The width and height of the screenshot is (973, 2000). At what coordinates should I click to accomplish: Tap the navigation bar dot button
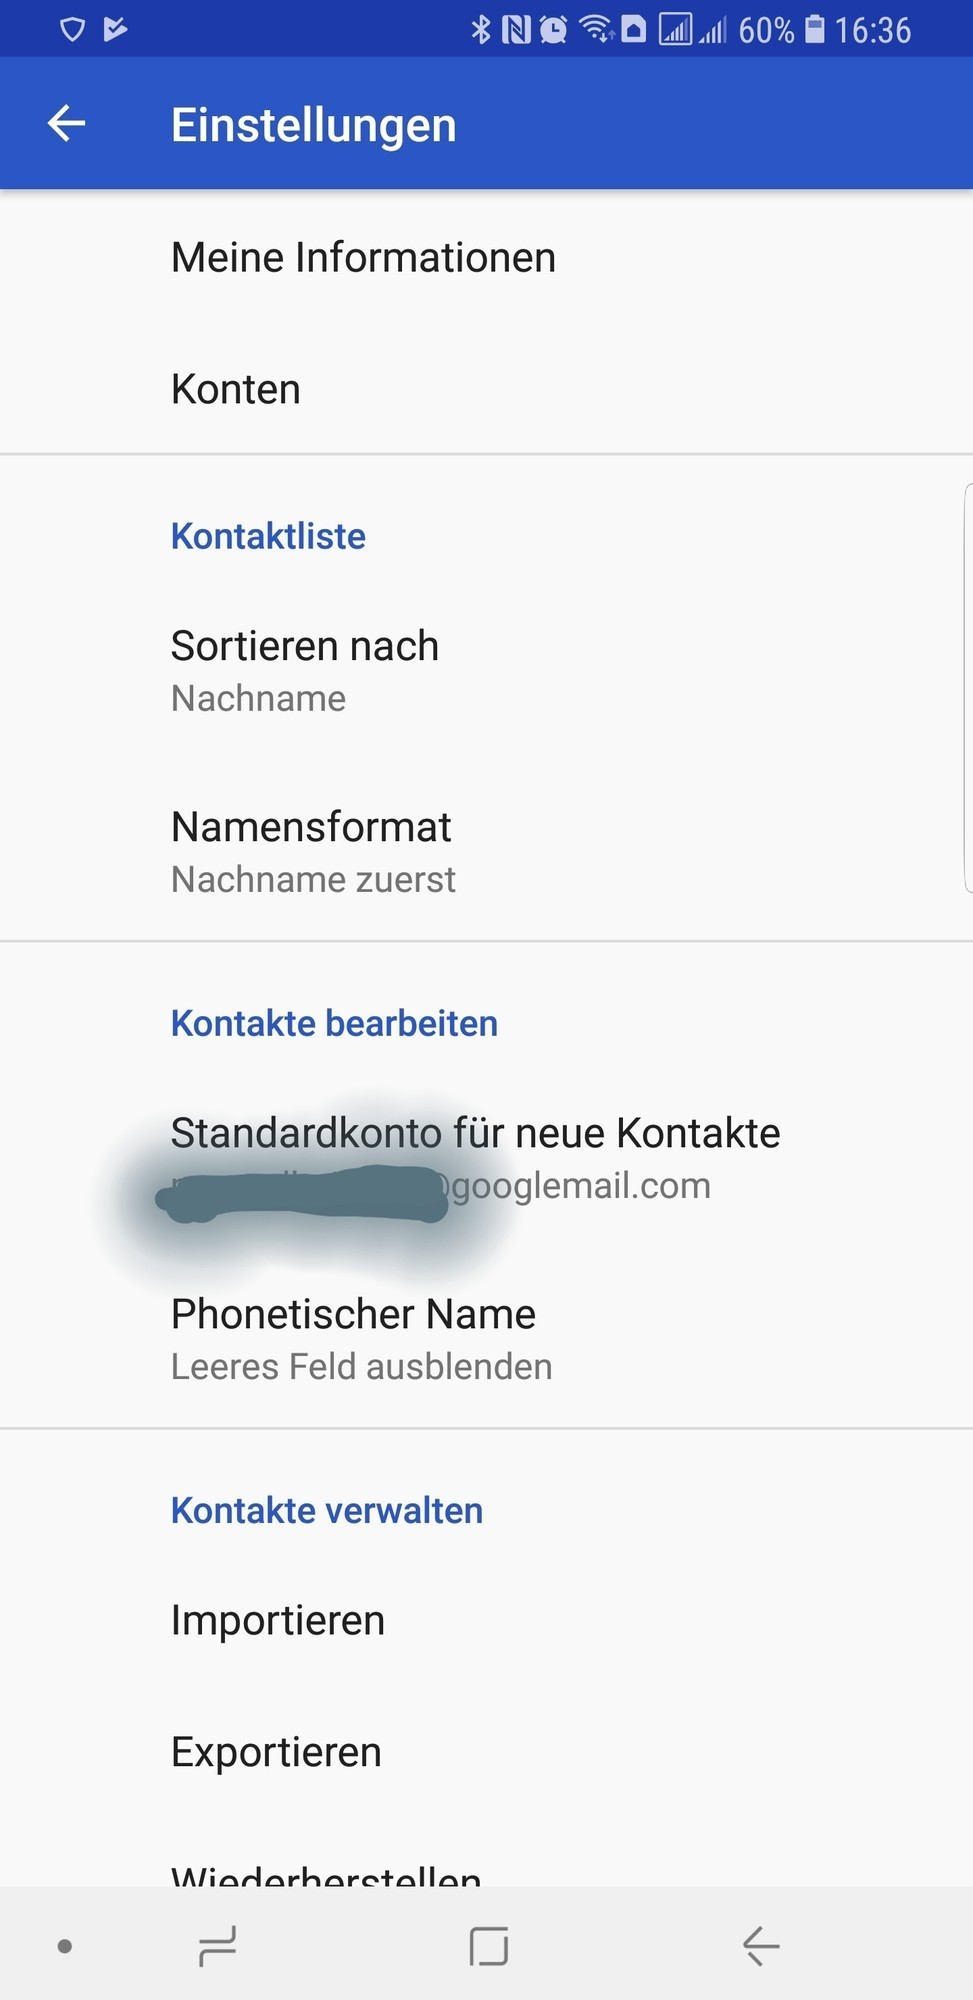(65, 1946)
